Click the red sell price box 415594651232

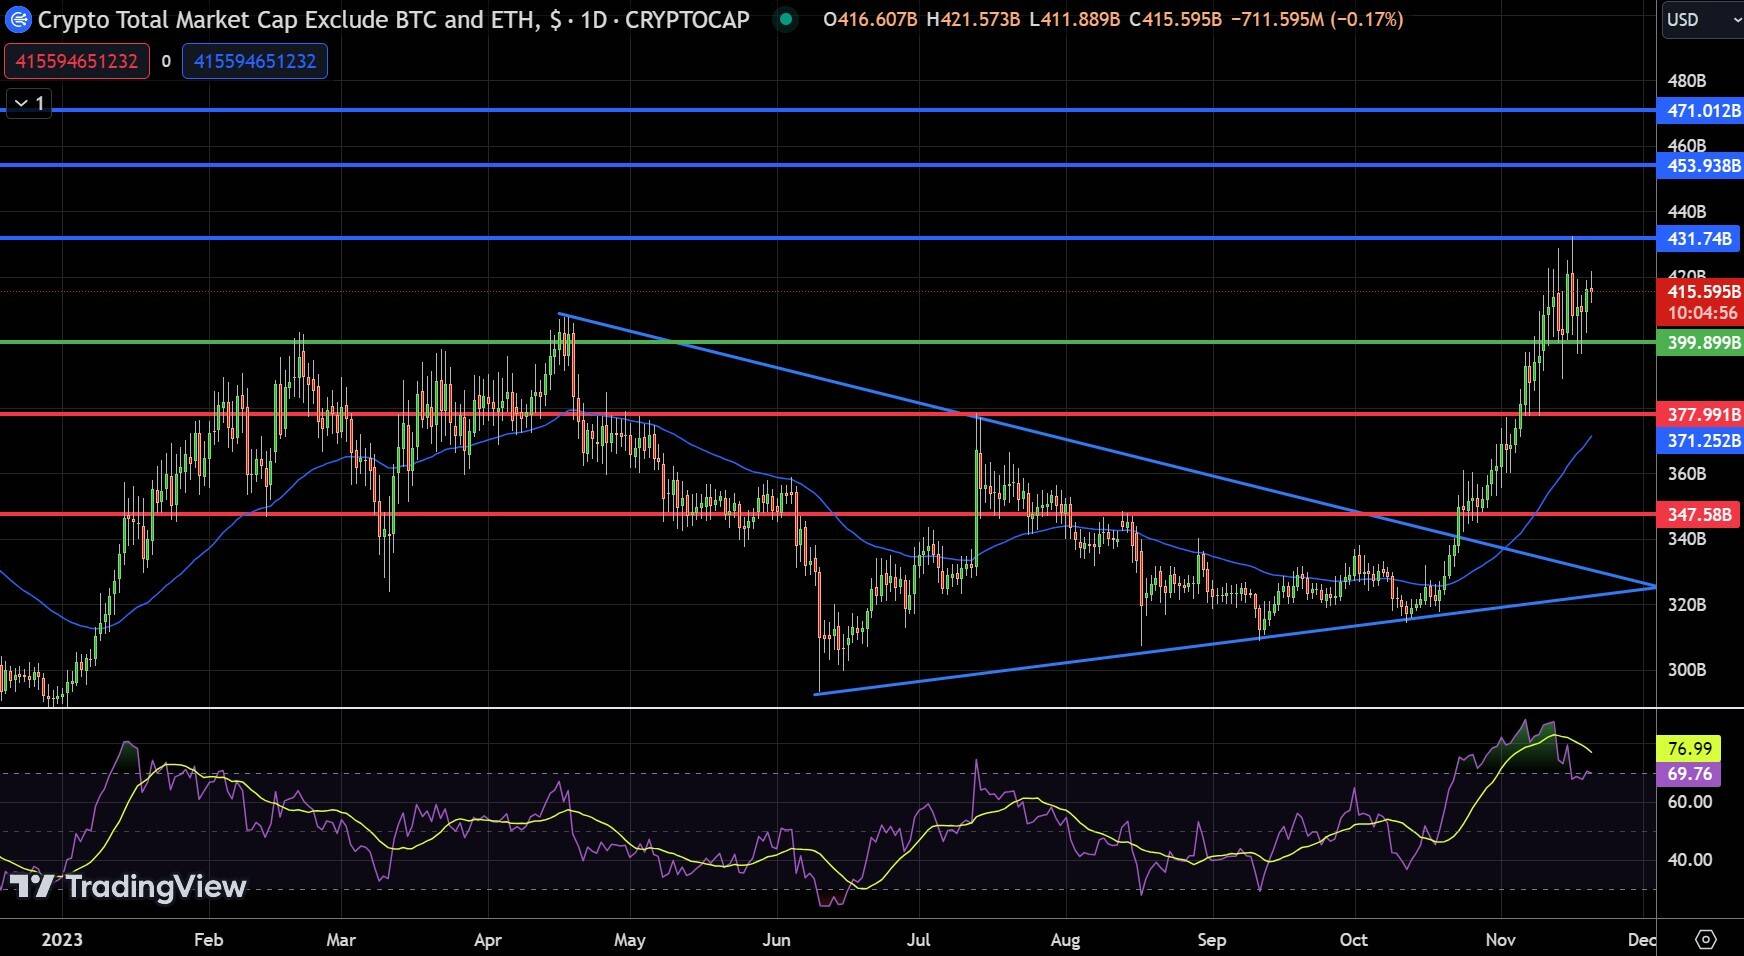(77, 61)
